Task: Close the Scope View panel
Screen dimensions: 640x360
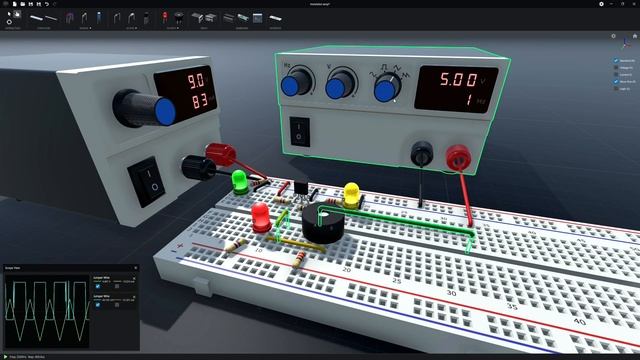Action: click(136, 268)
